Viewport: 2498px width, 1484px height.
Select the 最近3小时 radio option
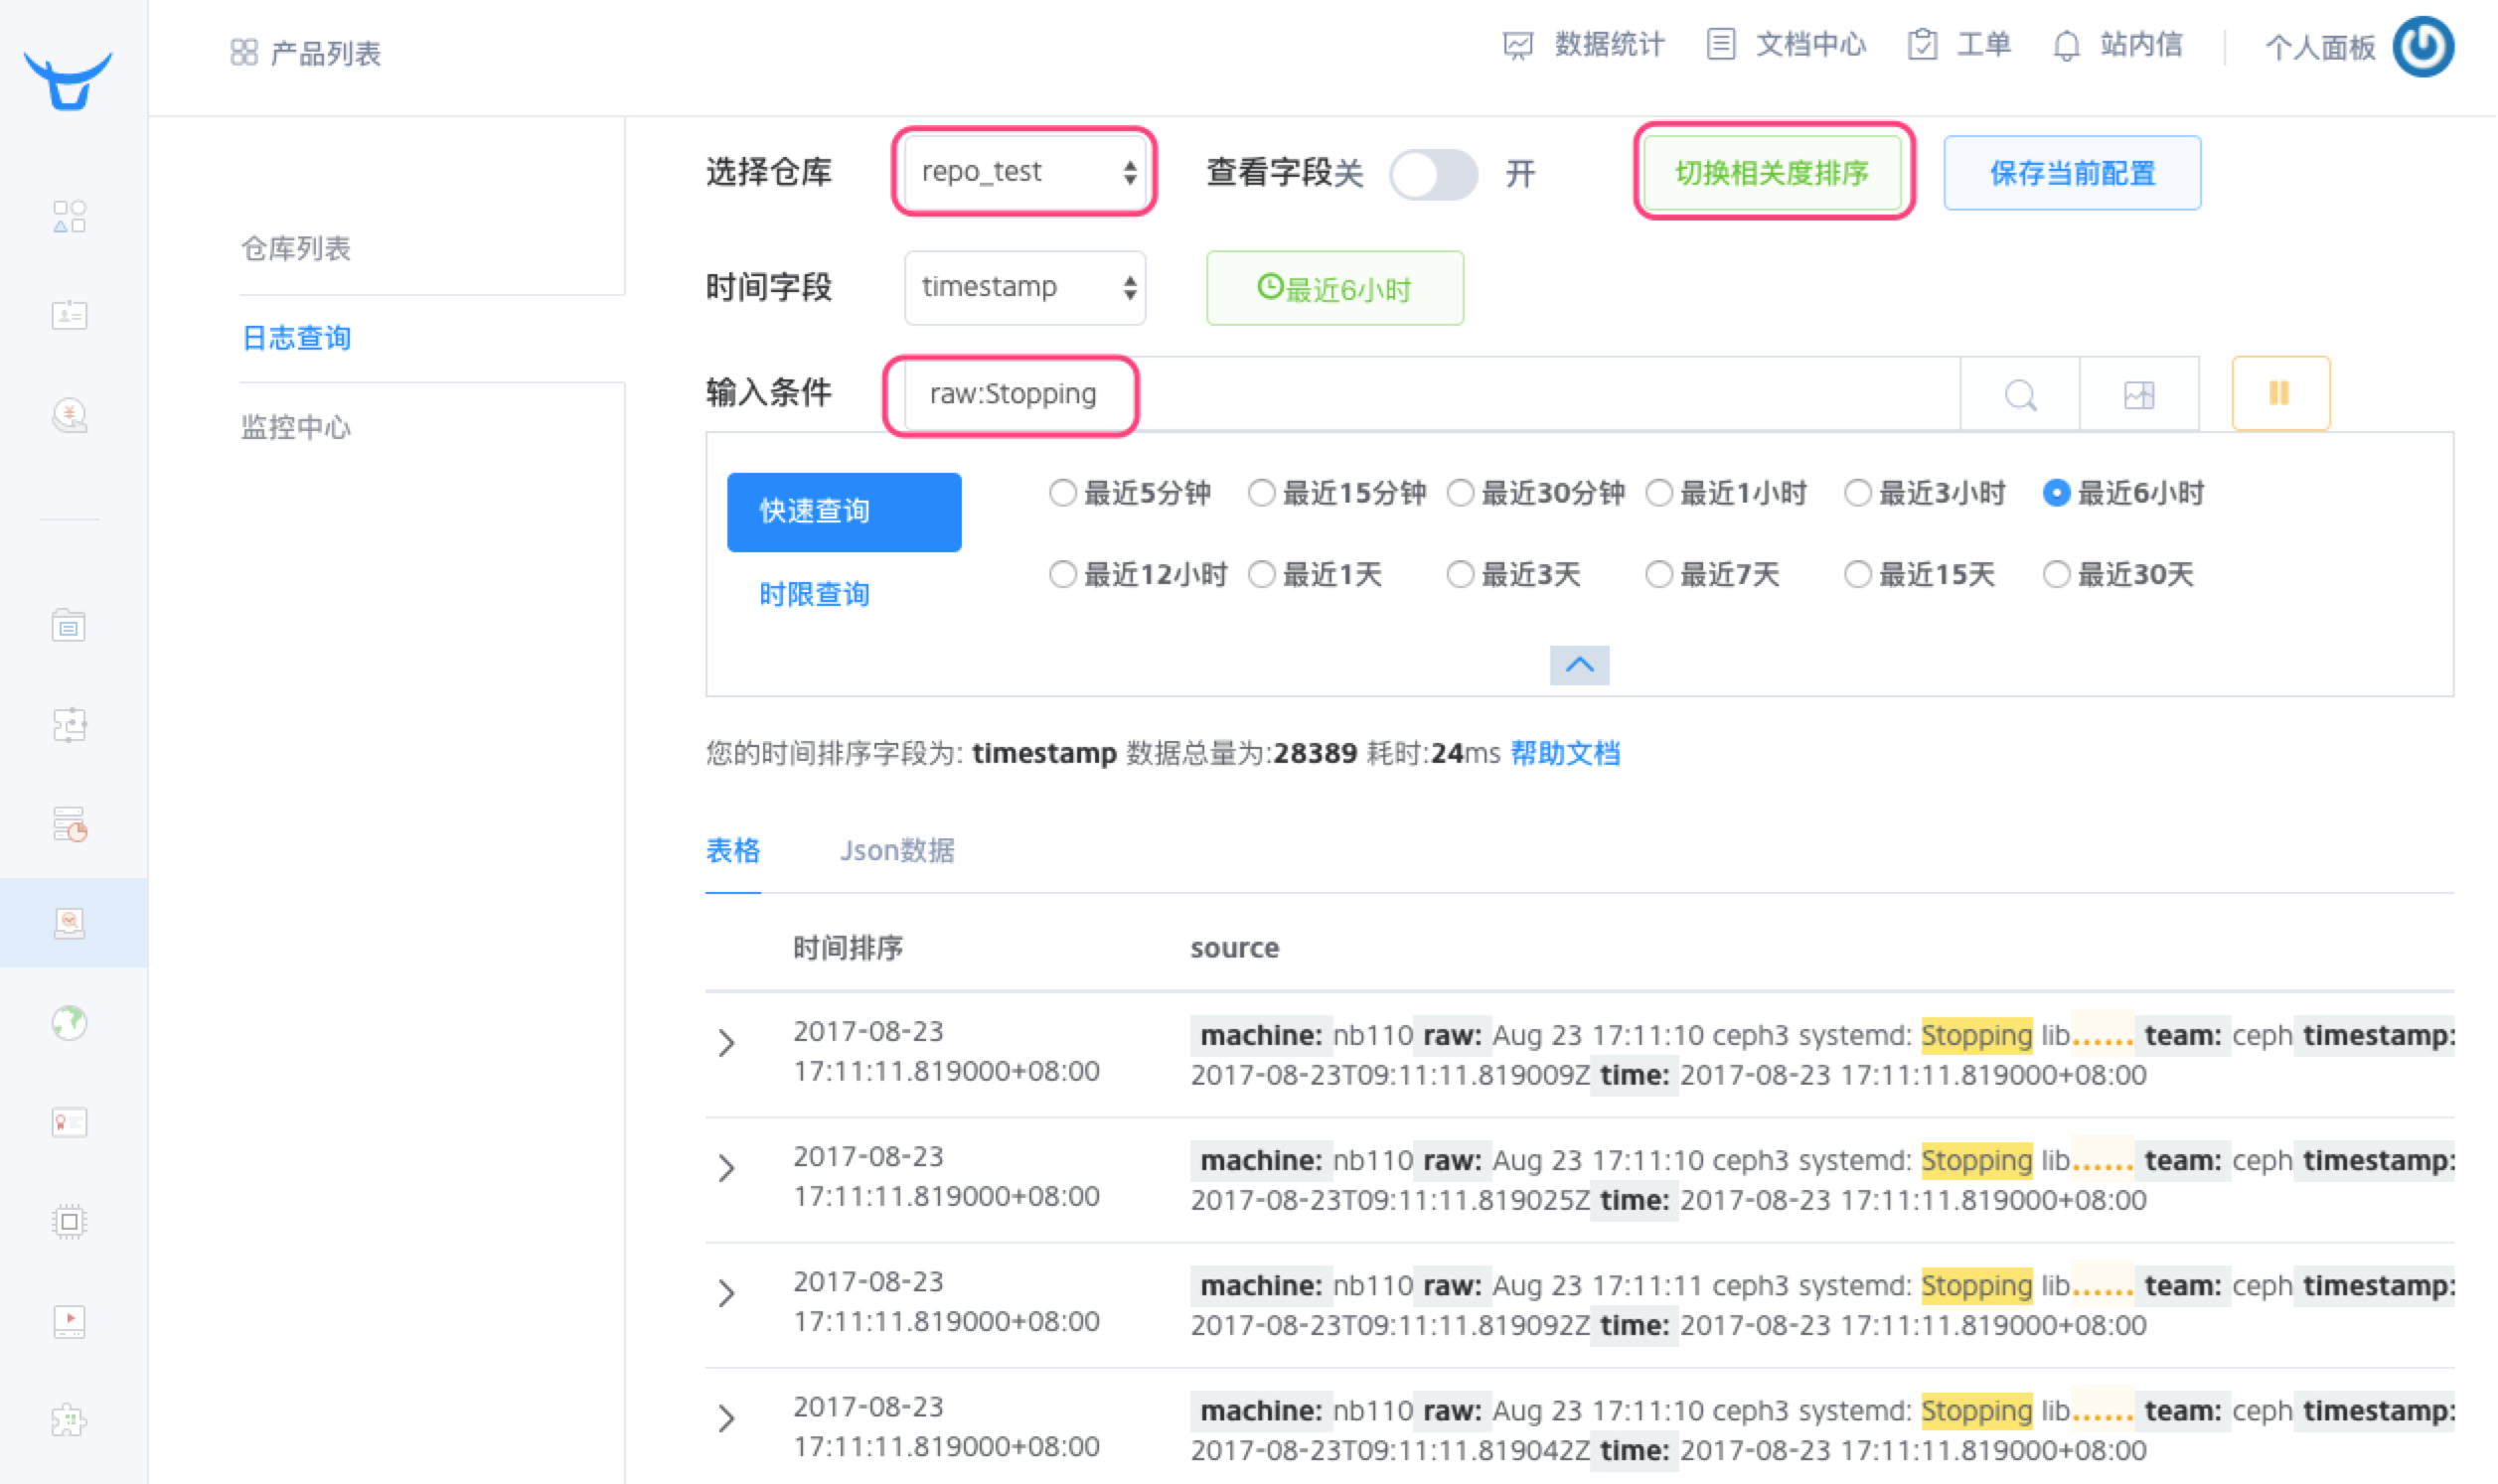1858,493
